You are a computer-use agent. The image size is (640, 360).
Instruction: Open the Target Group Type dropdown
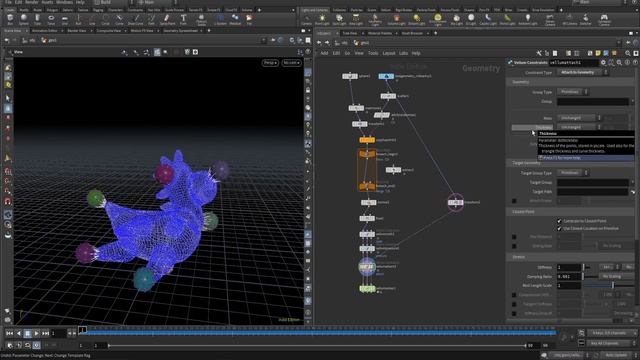point(573,173)
